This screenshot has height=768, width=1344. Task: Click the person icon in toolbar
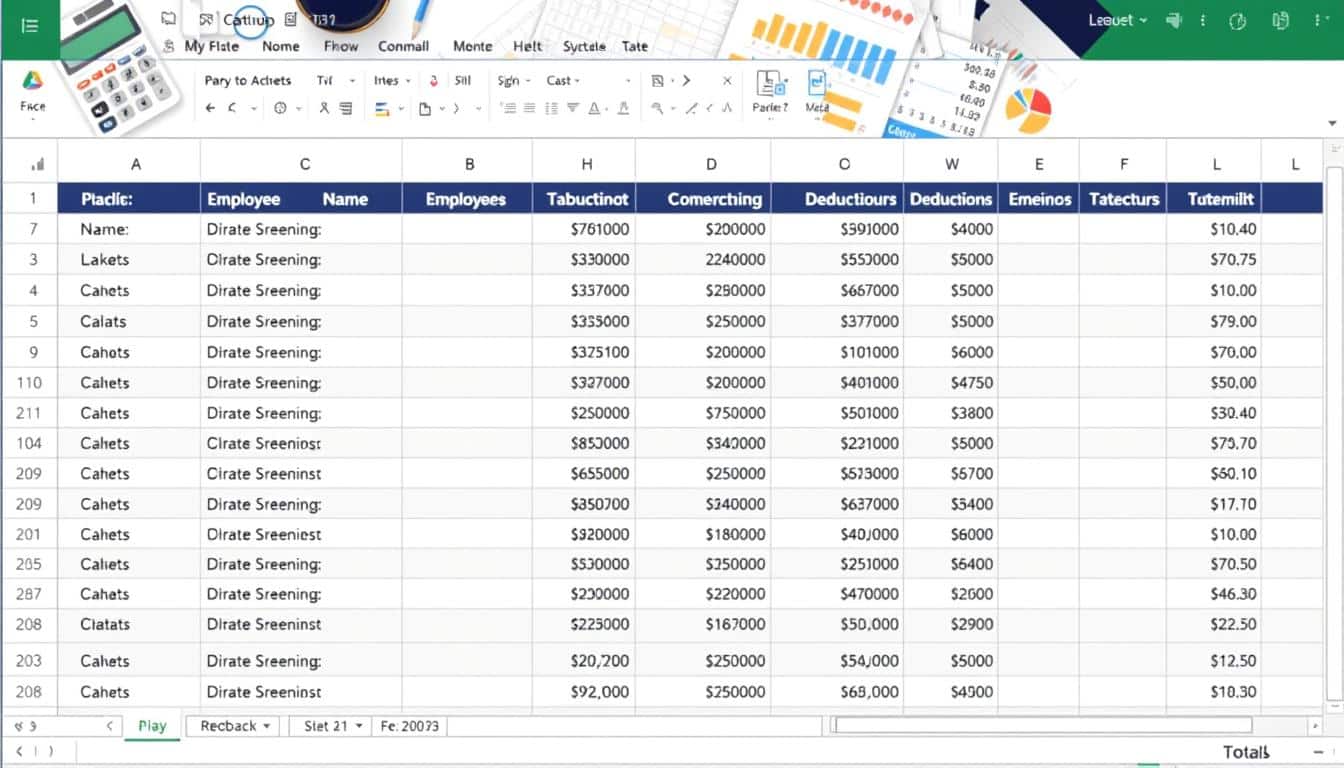(324, 108)
